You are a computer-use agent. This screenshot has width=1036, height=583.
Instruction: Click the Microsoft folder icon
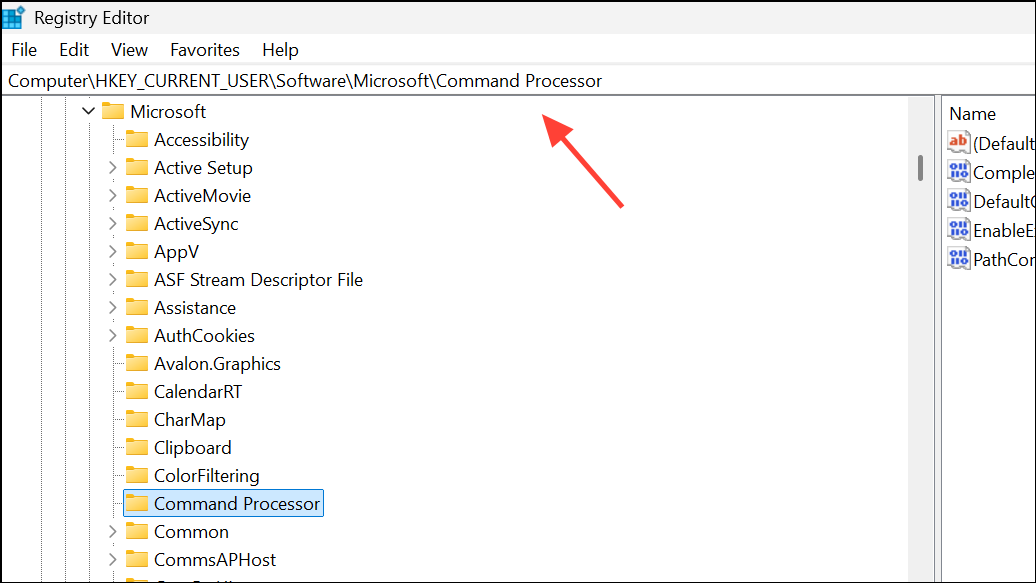pyautogui.click(x=113, y=111)
